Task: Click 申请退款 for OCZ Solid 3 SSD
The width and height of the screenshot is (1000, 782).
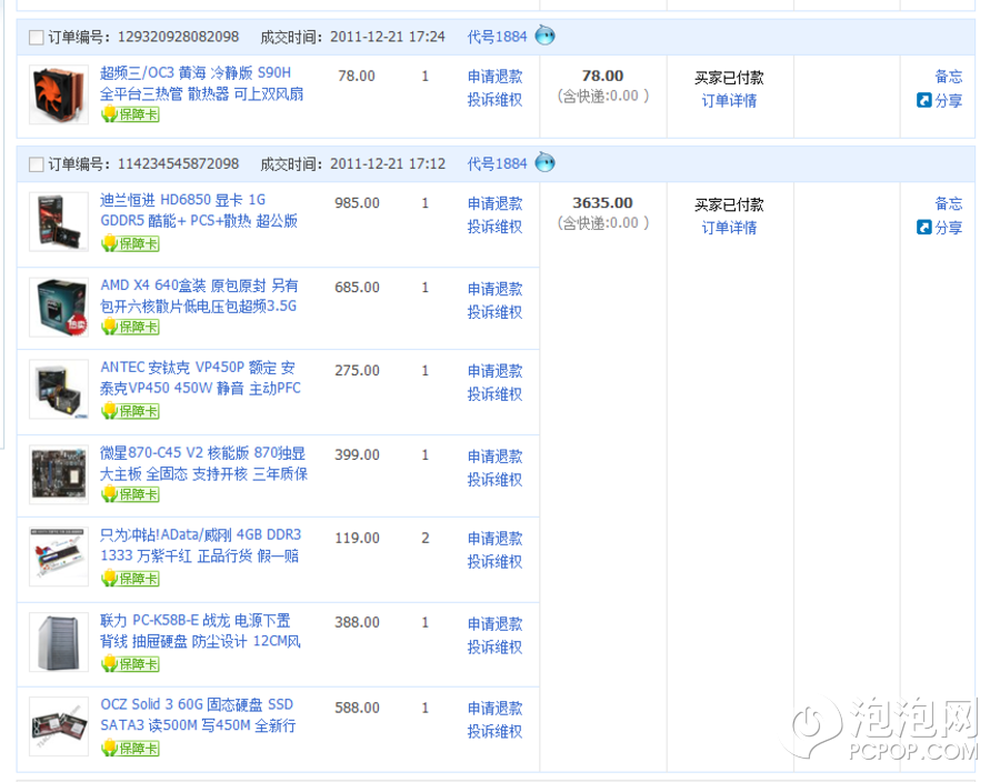Action: point(495,708)
